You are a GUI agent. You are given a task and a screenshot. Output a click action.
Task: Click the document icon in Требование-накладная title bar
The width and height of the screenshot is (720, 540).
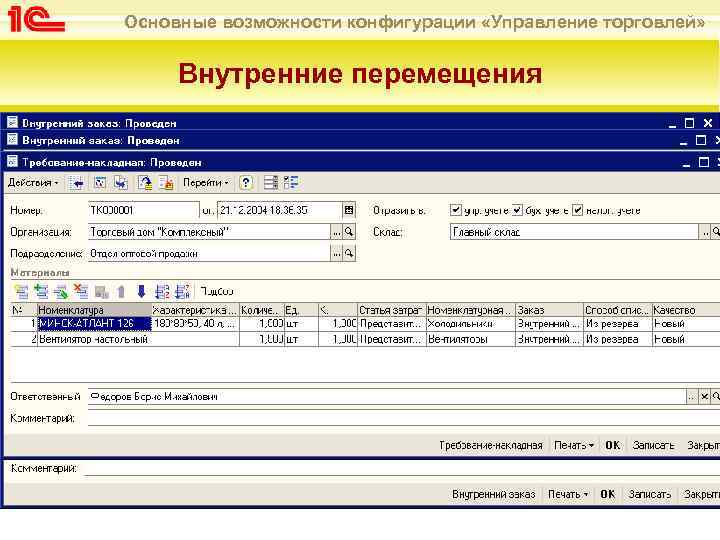pyautogui.click(x=12, y=162)
